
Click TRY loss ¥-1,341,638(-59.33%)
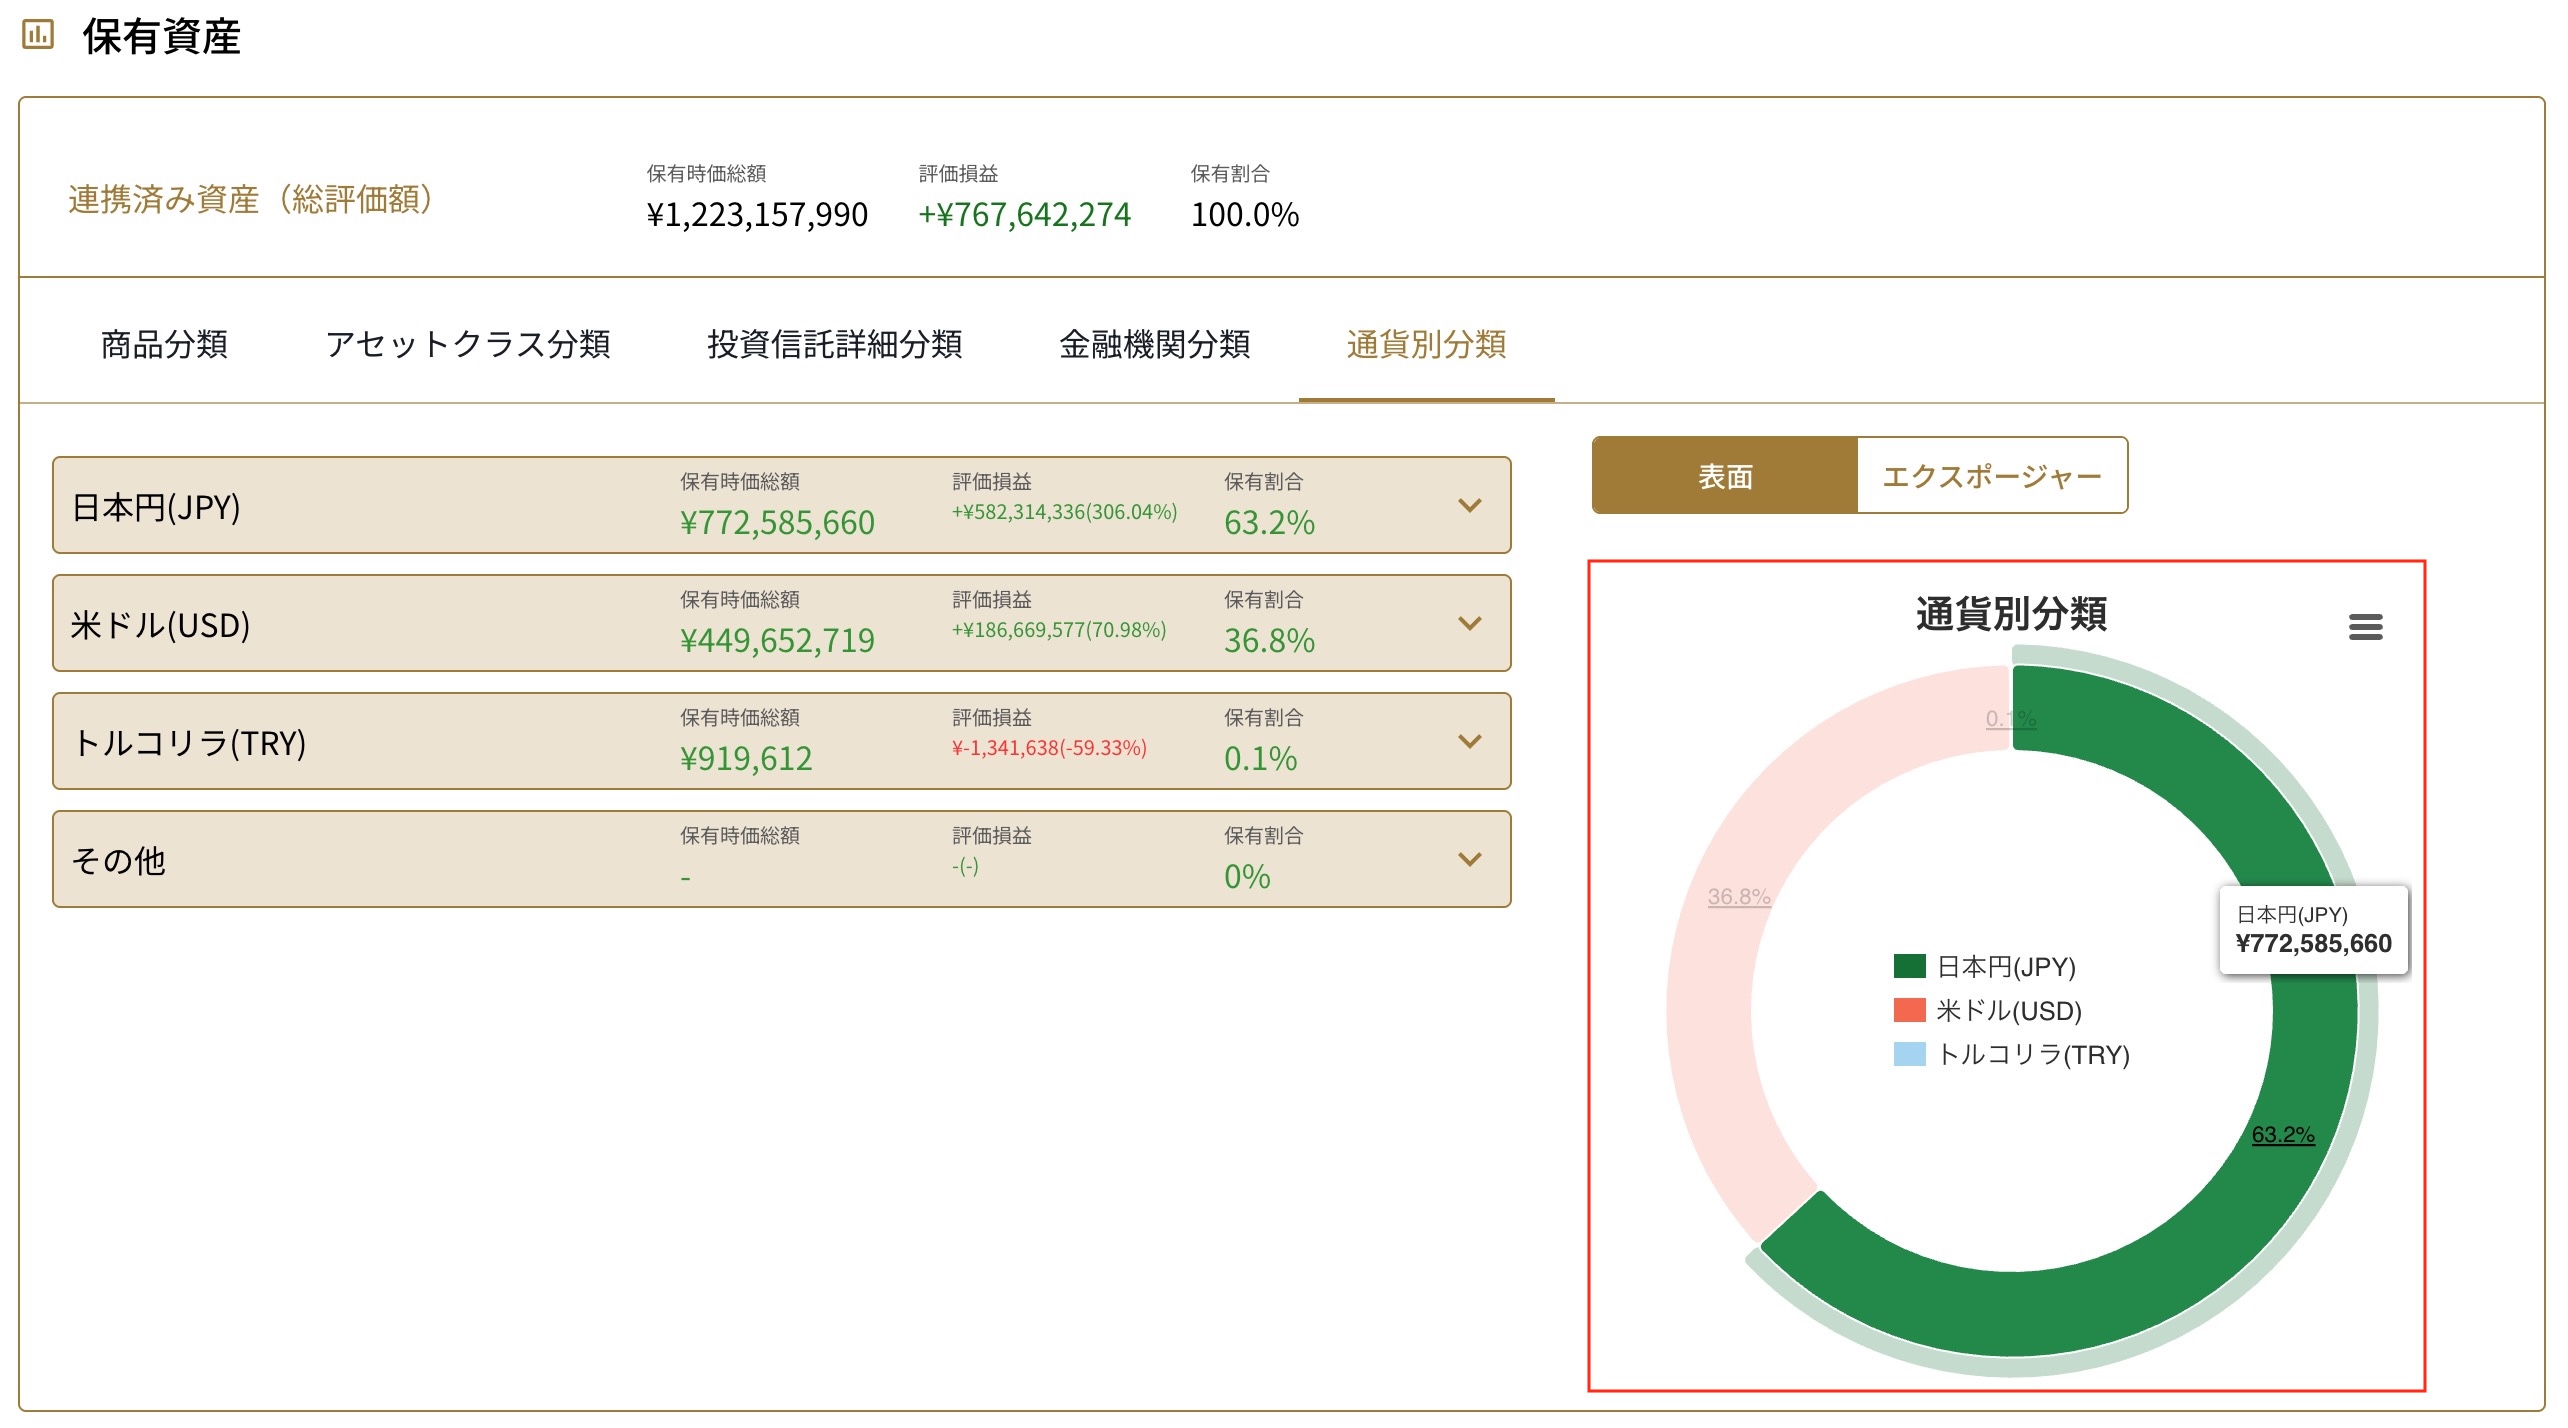pyautogui.click(x=1049, y=748)
